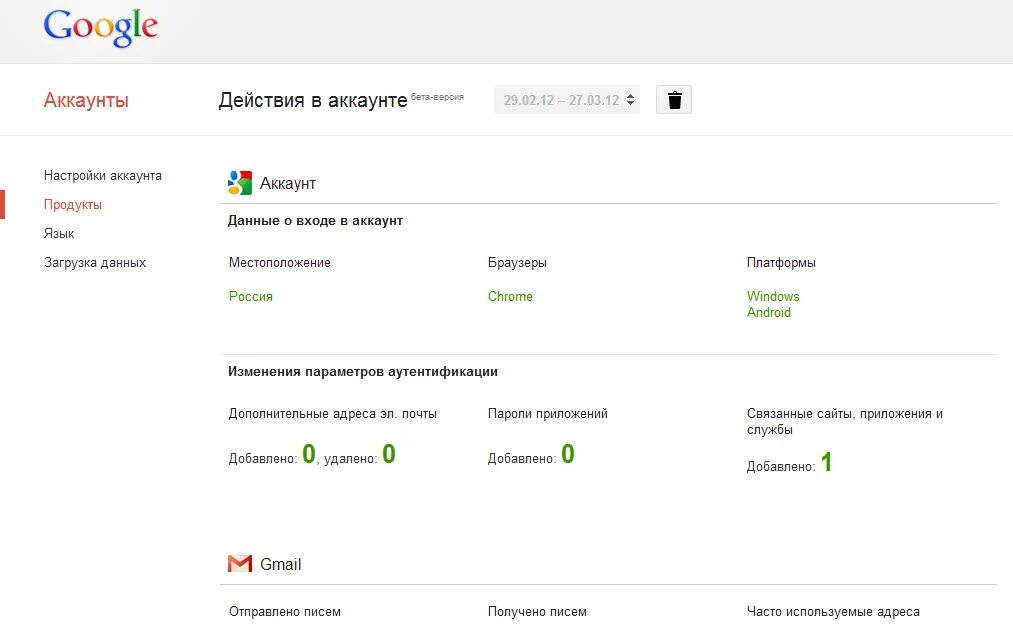Click the бета-версия label
This screenshot has height=630, width=1013.
point(437,97)
